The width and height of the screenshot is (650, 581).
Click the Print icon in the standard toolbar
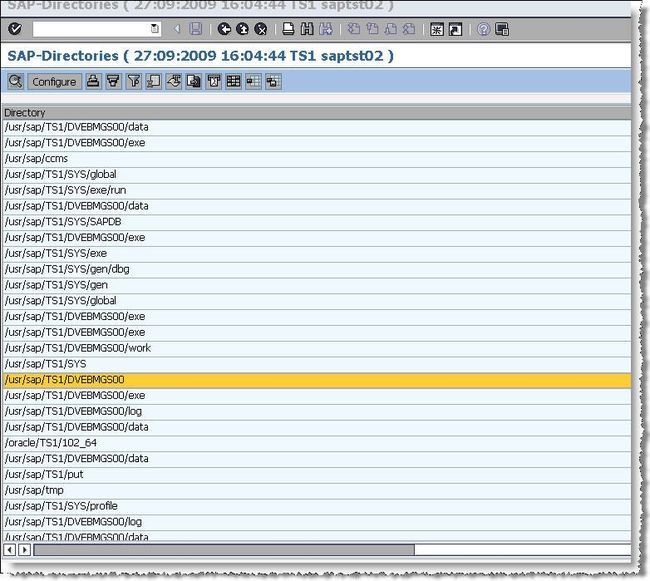(x=288, y=29)
